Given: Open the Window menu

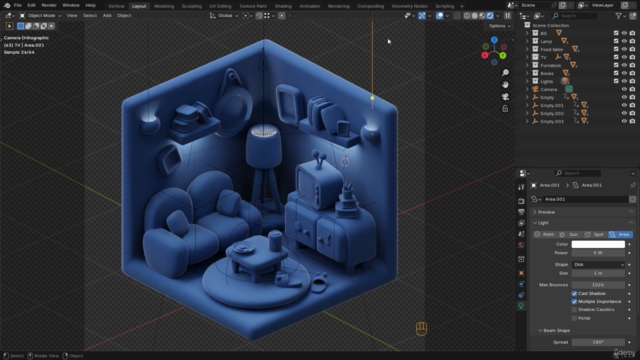Looking at the screenshot, I should click(71, 5).
